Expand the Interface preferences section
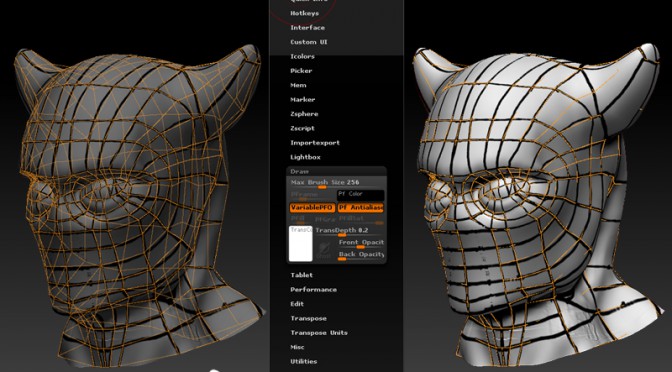This screenshot has width=672, height=372. pos(307,27)
